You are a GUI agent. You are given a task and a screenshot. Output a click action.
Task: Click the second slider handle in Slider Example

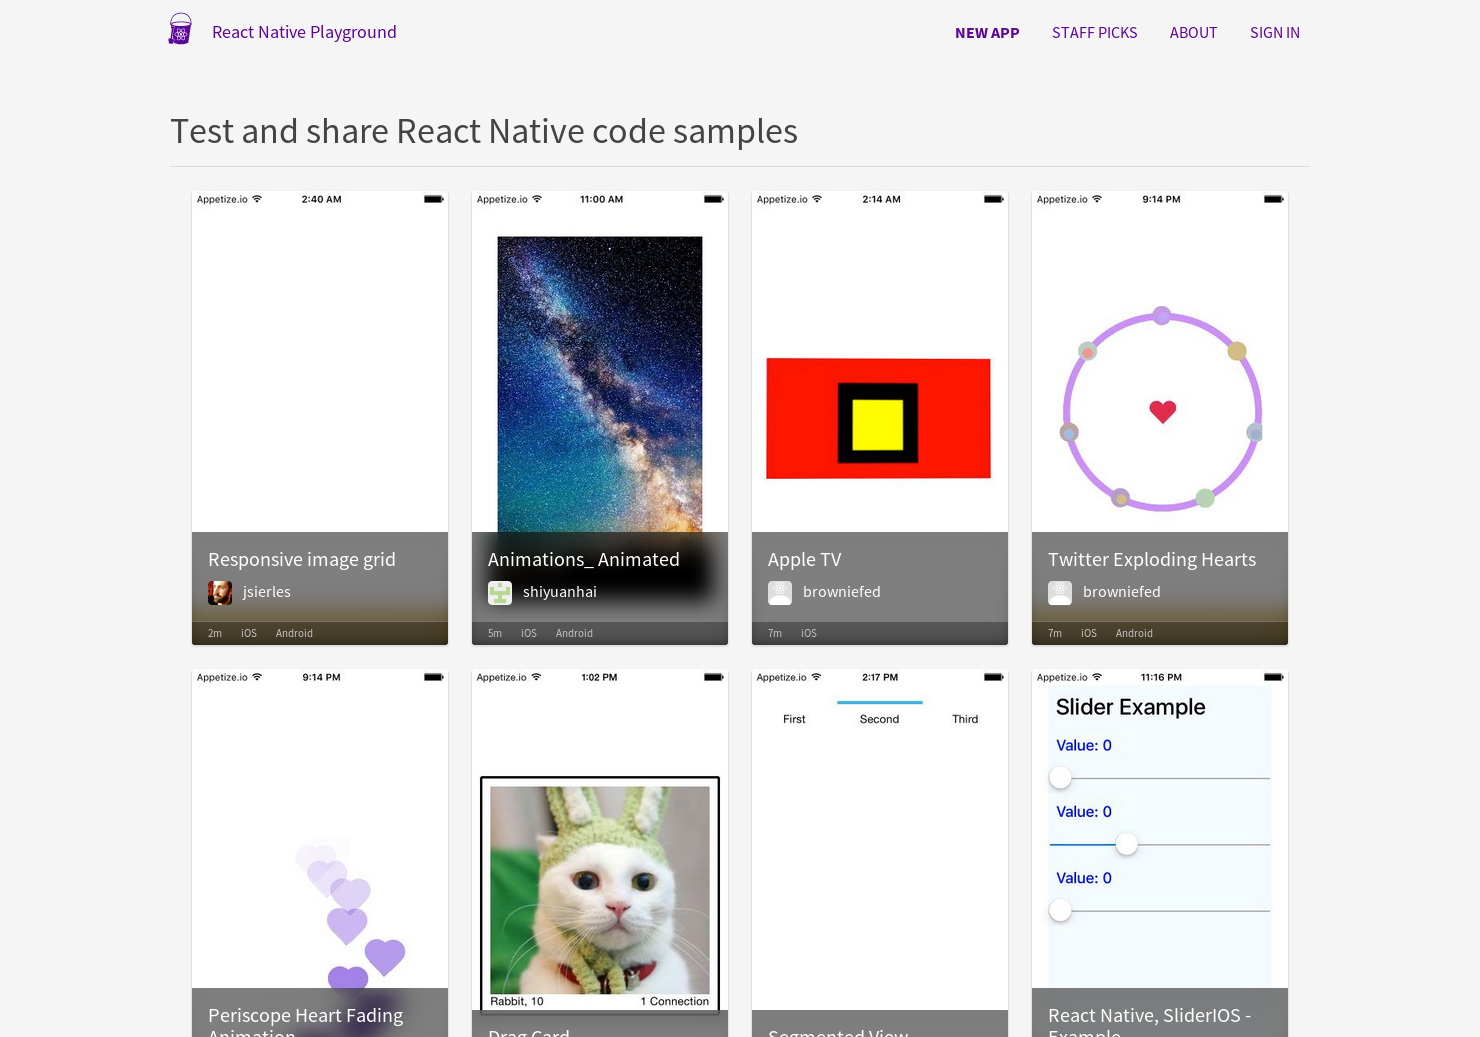(x=1126, y=844)
